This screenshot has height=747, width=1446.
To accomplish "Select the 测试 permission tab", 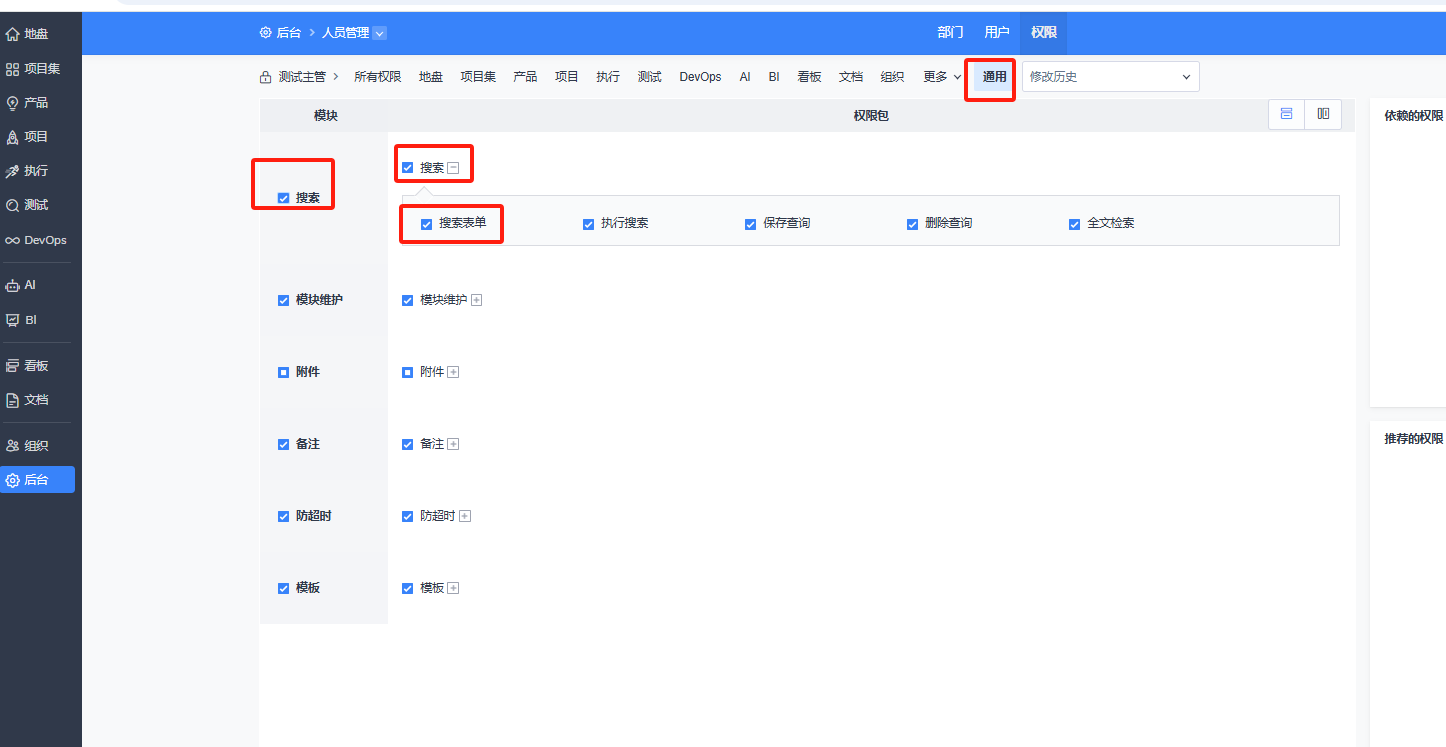I will tap(650, 77).
